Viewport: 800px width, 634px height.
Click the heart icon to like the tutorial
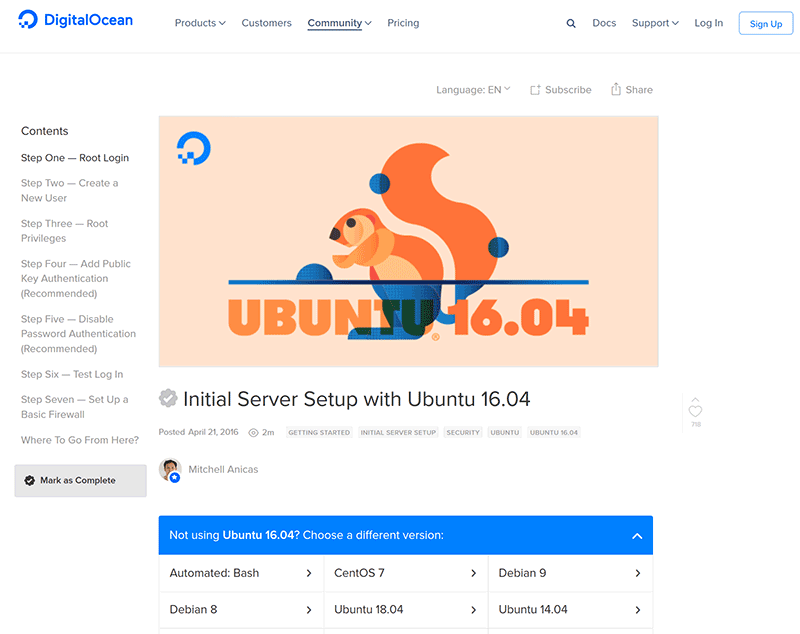click(x=695, y=411)
